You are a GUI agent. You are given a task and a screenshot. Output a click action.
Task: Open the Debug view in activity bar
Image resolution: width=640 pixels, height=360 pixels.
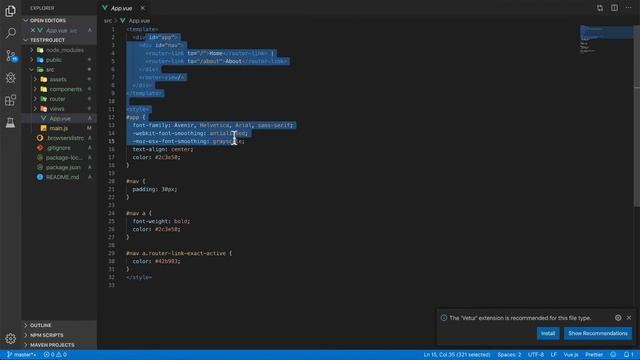point(11,78)
